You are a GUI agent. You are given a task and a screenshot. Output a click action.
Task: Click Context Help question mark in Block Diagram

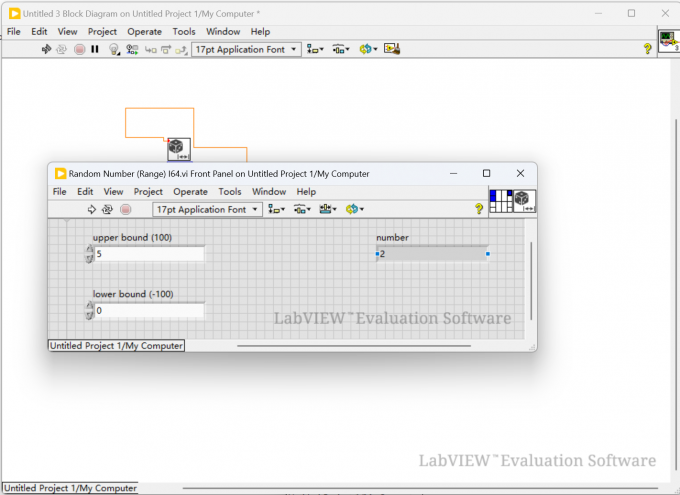click(647, 49)
